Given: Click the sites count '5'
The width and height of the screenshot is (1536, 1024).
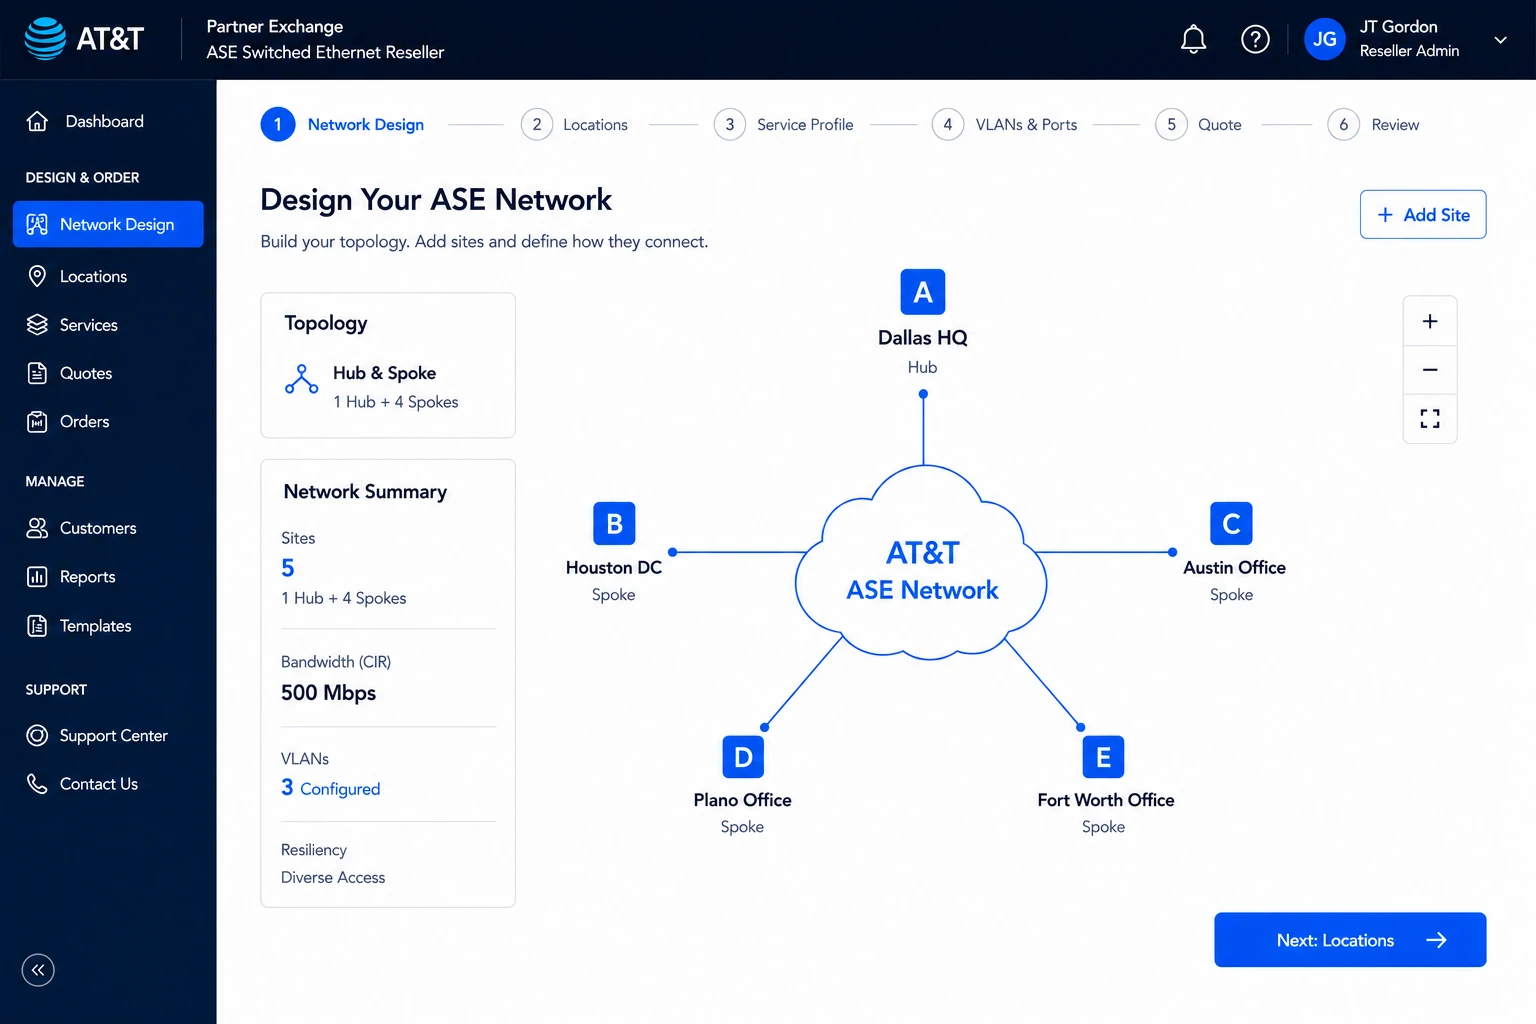Looking at the screenshot, I should coord(288,568).
